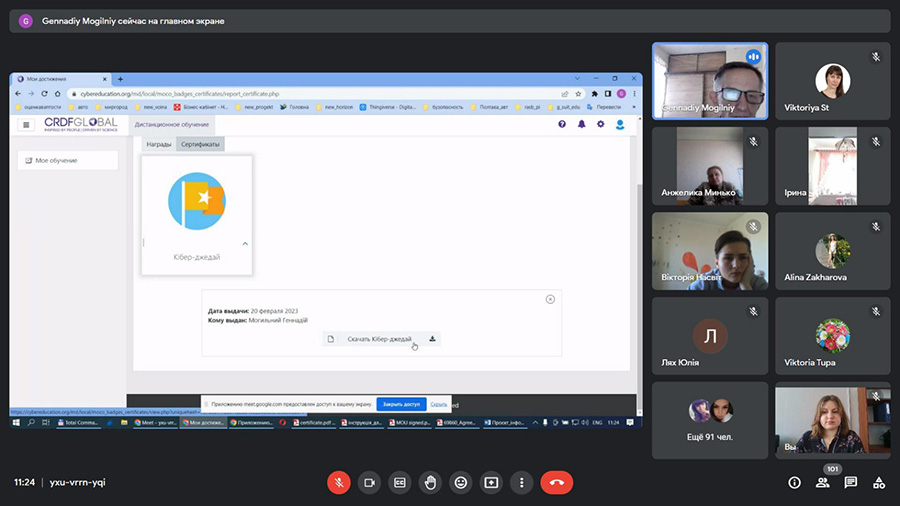Open the chat with everyone panel
The height and width of the screenshot is (506, 900).
coord(851,482)
